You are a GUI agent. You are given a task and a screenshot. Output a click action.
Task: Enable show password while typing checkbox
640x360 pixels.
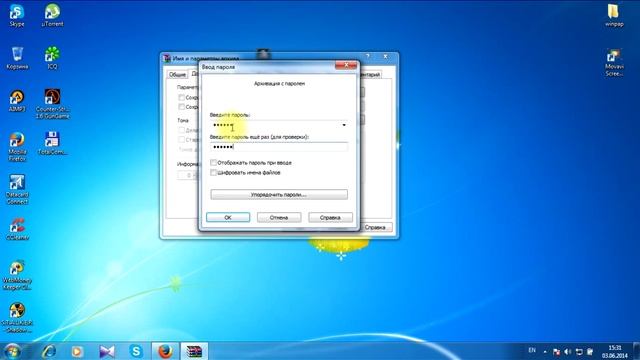213,162
